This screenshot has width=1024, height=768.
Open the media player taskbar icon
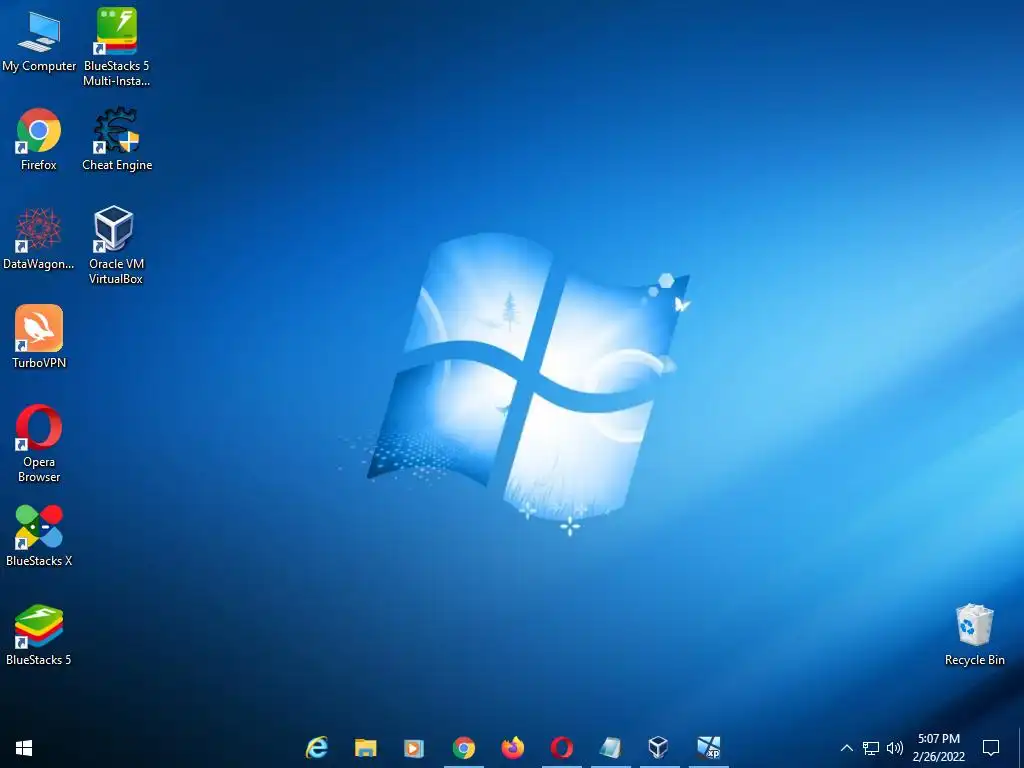pos(414,748)
